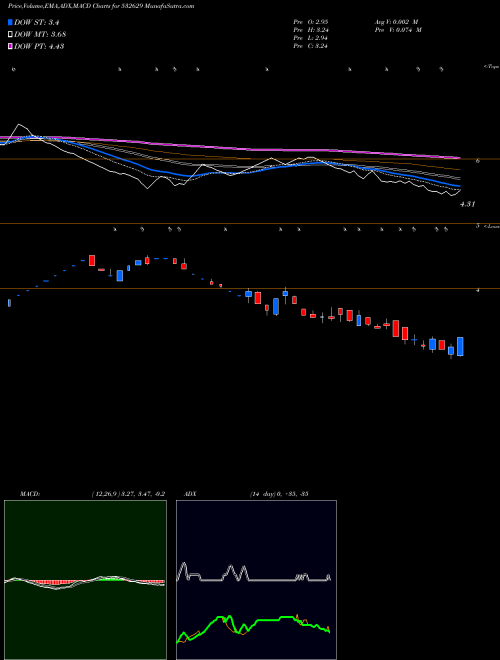Open the ADX indicator chart panel
Screen dimensions: 500x660
[257, 580]
